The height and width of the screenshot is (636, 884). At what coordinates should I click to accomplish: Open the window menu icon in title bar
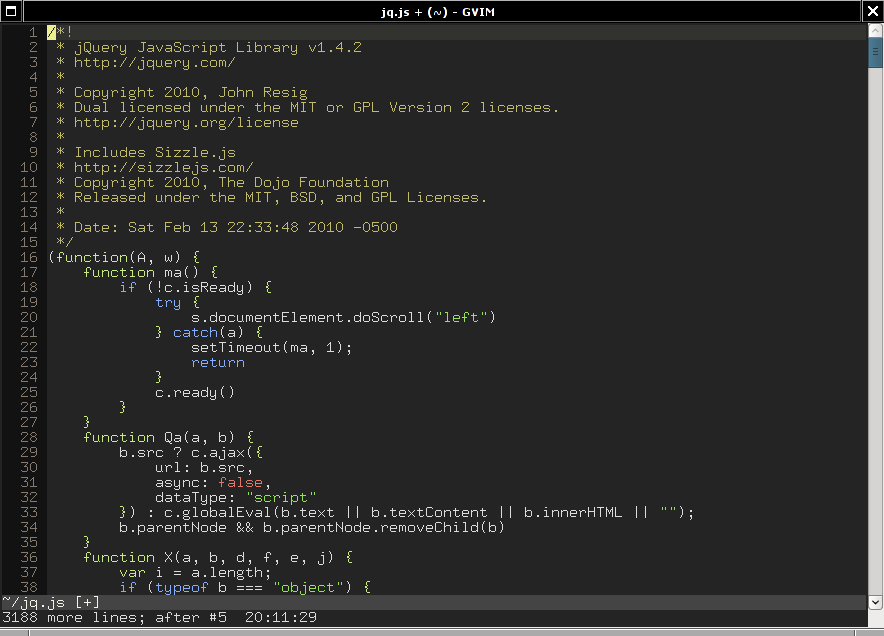click(x=11, y=11)
